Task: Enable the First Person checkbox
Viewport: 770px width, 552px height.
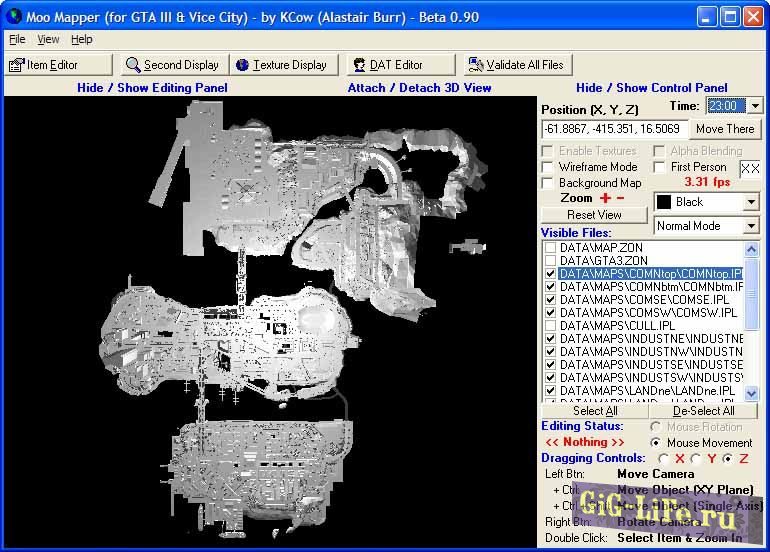Action: 660,167
